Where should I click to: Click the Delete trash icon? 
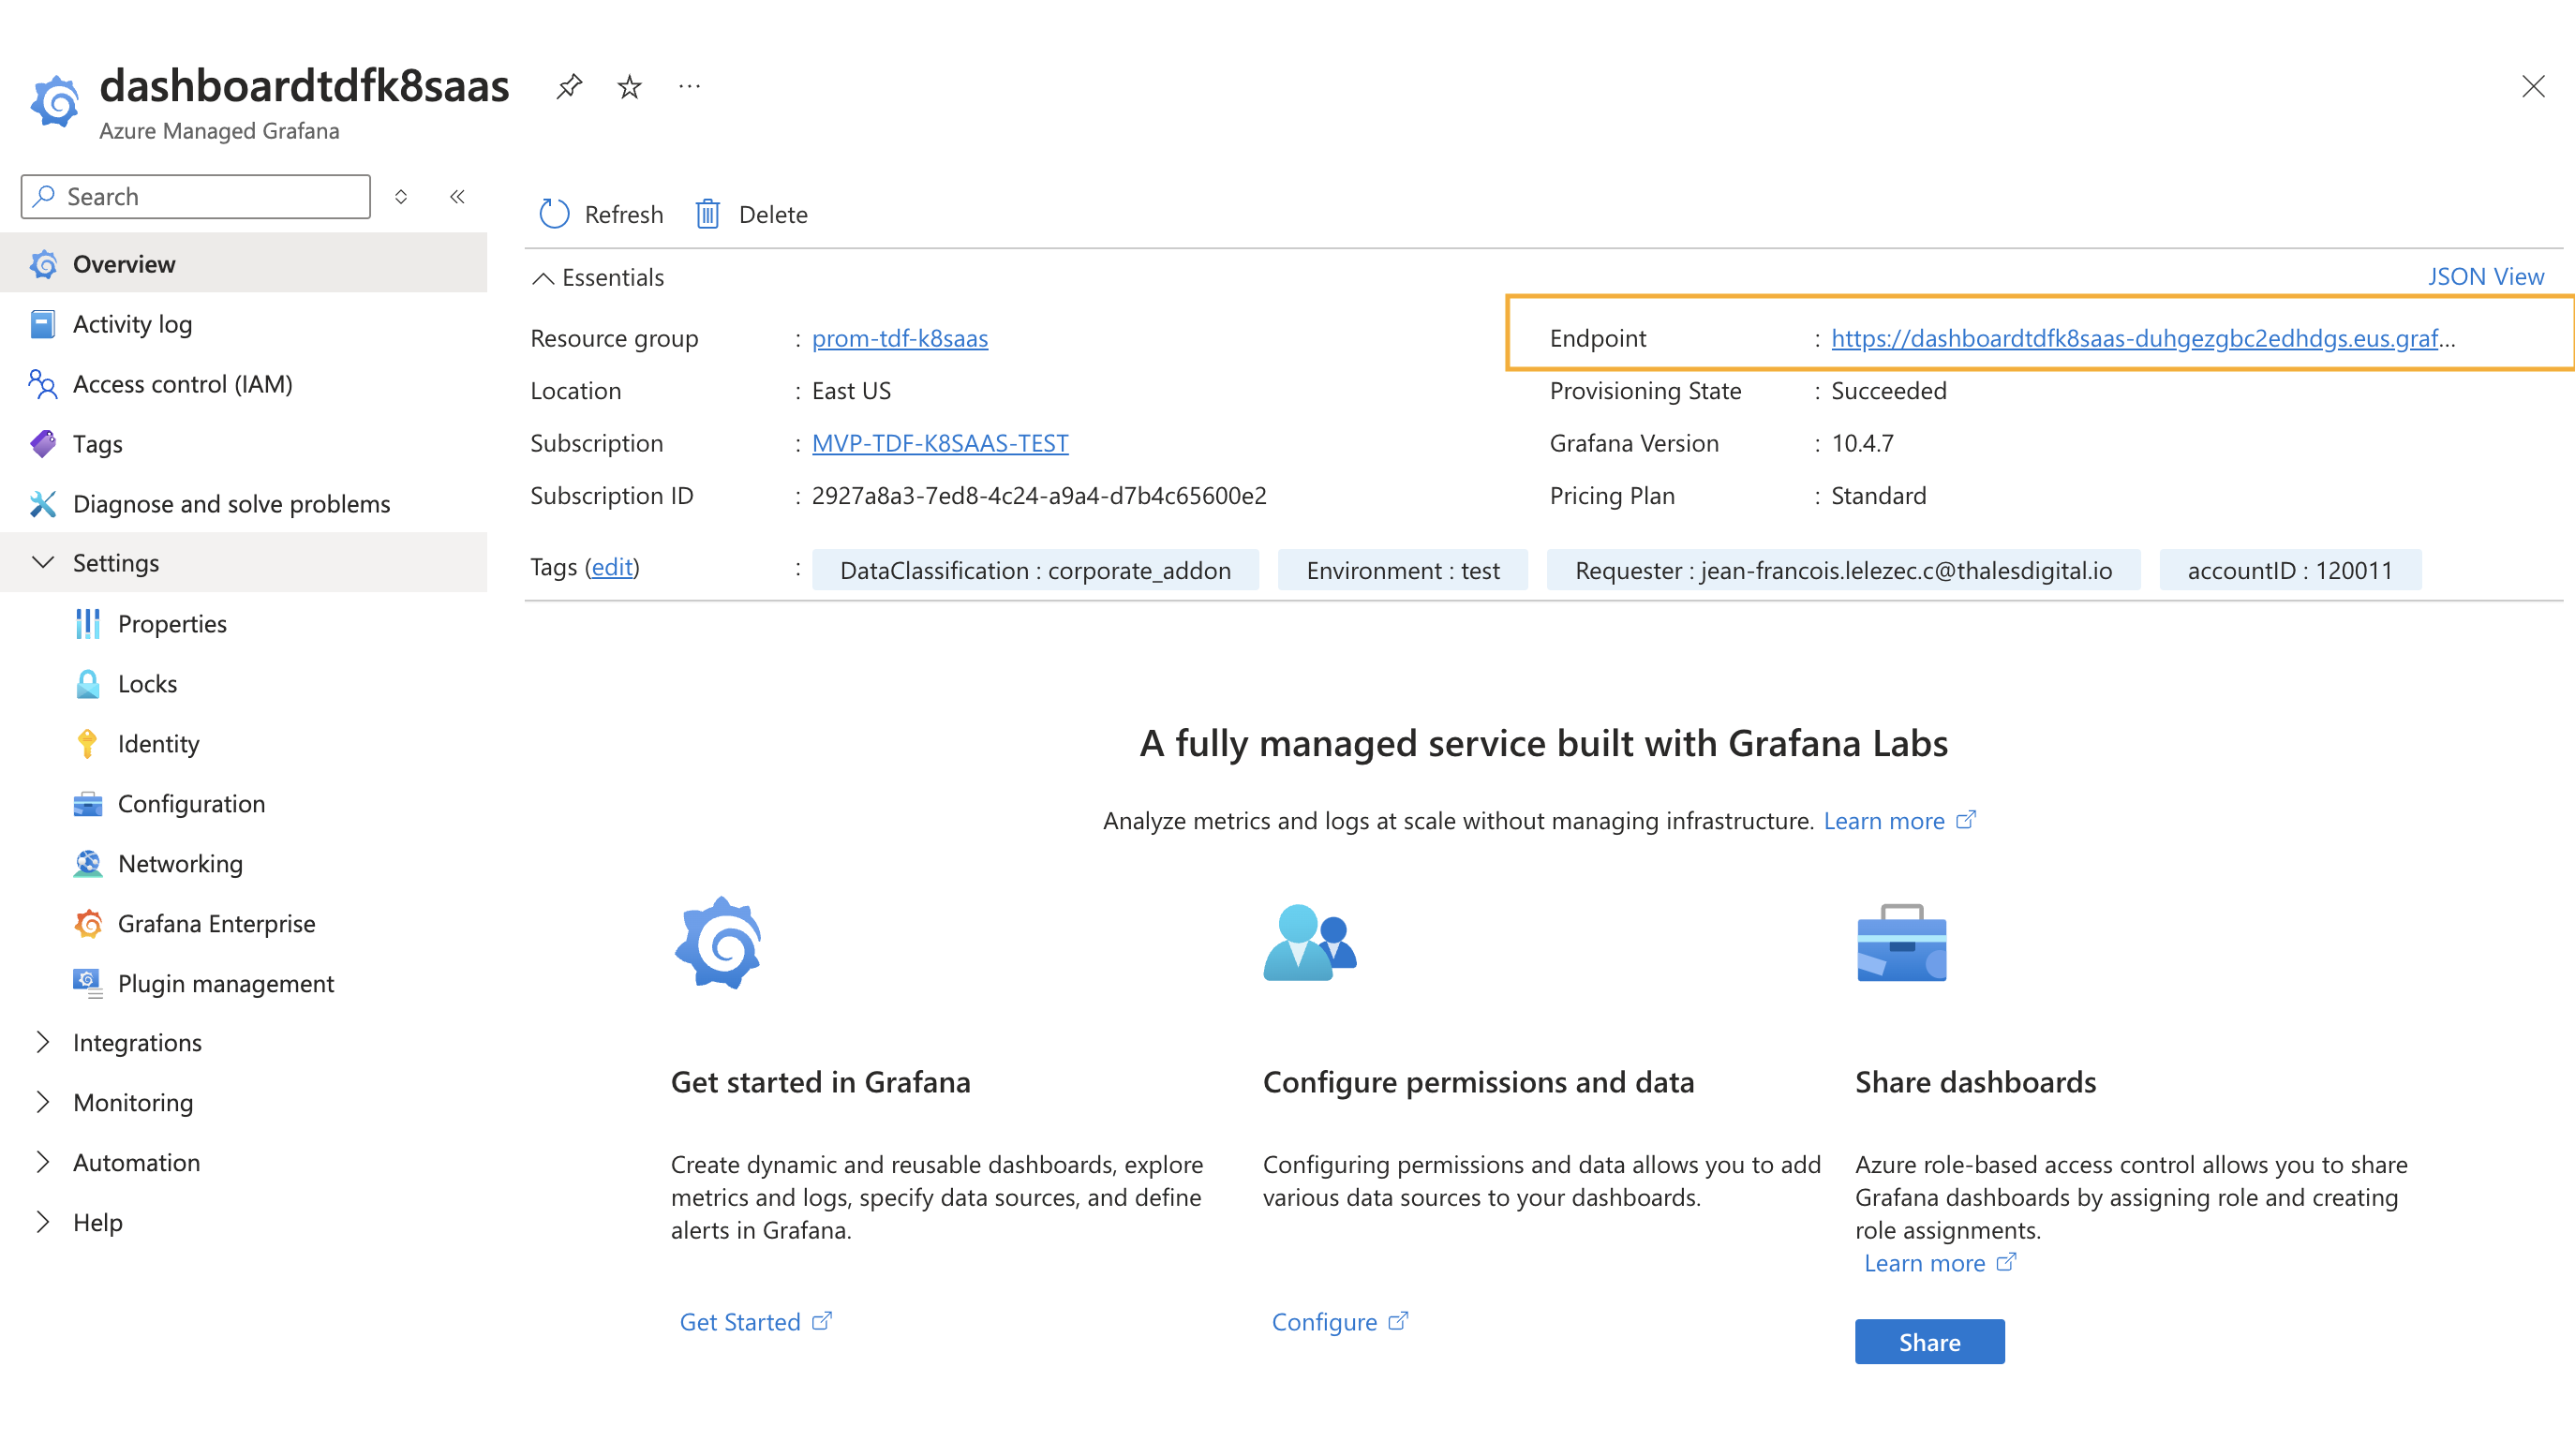pos(707,214)
